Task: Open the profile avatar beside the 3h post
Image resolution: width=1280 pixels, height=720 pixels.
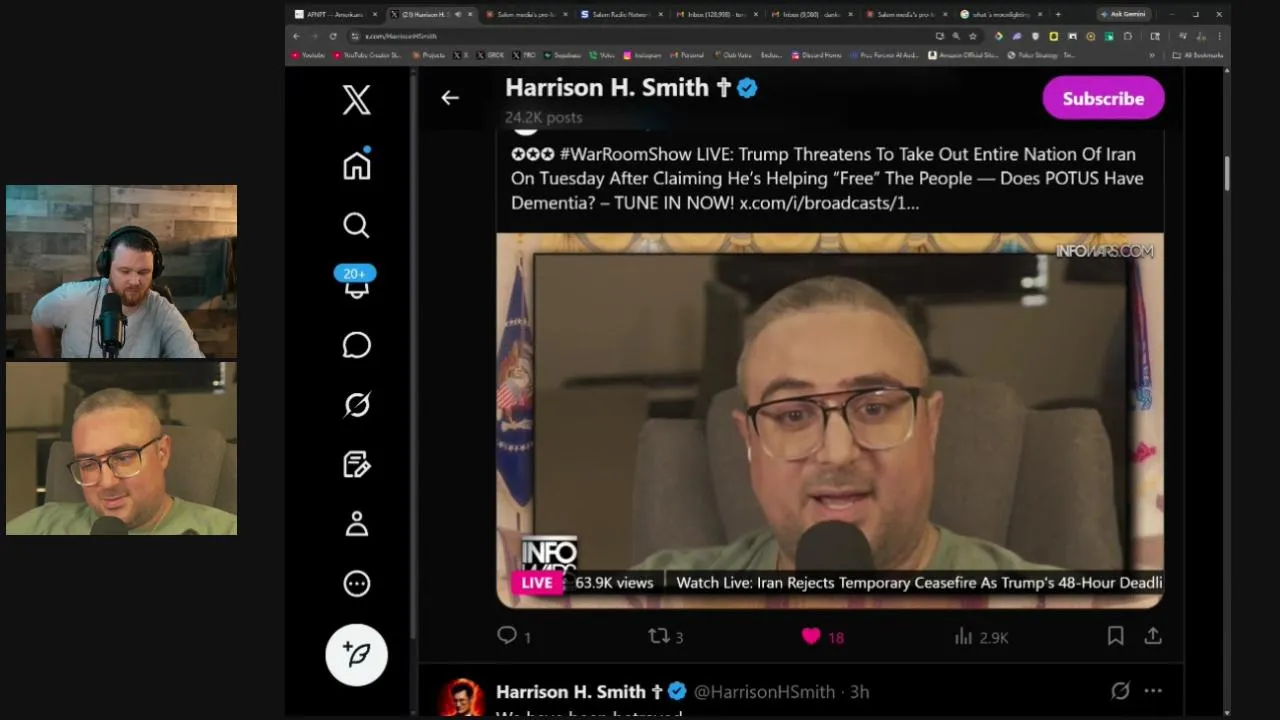Action: point(460,697)
